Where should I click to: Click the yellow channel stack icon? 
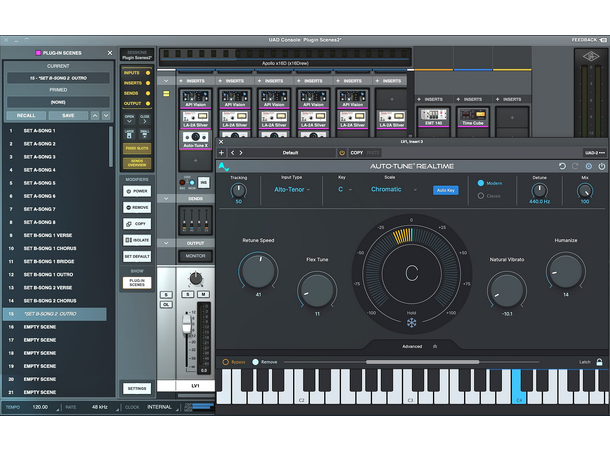click(166, 94)
